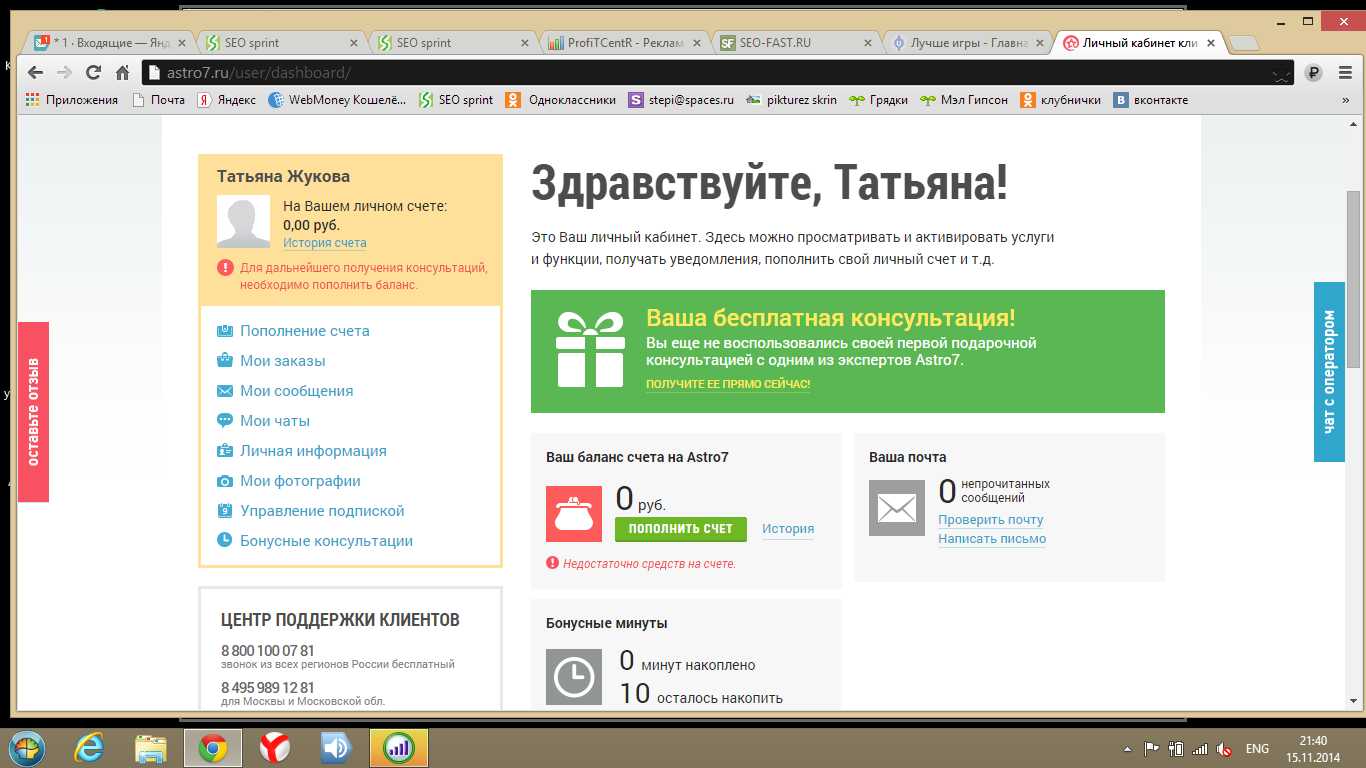Open the Почта bookmark
Viewport: 1366px width, 768px height.
tap(160, 100)
